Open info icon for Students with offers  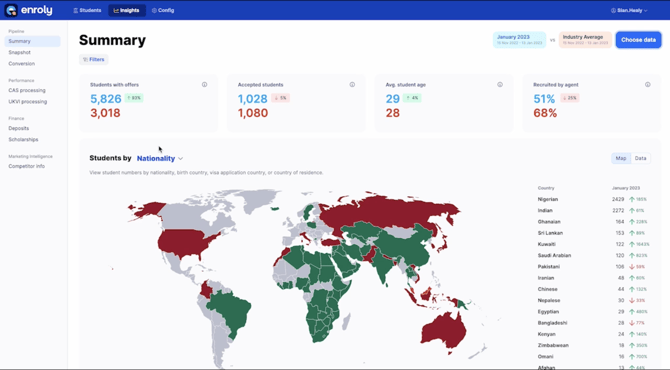click(204, 85)
